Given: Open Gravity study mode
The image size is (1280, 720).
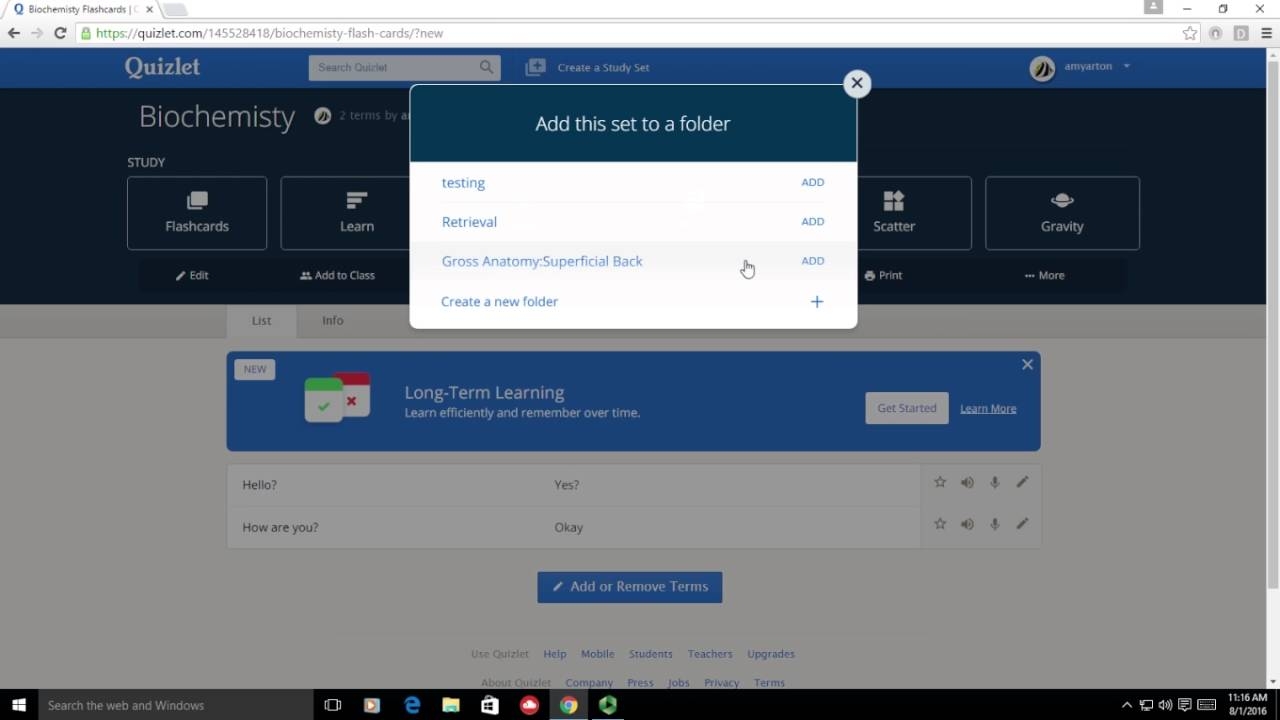Looking at the screenshot, I should click(1061, 213).
